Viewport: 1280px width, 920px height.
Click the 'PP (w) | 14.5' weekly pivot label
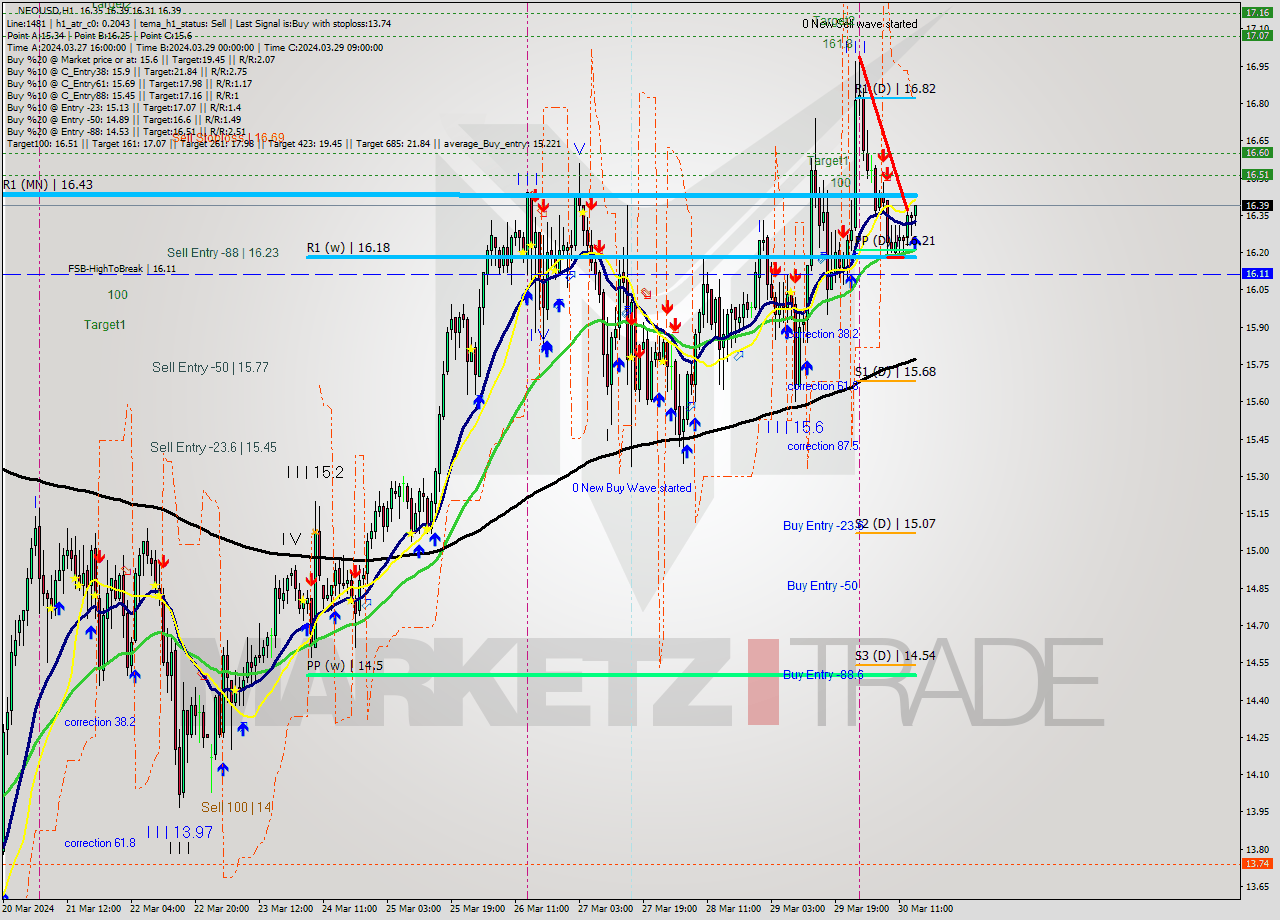click(345, 665)
